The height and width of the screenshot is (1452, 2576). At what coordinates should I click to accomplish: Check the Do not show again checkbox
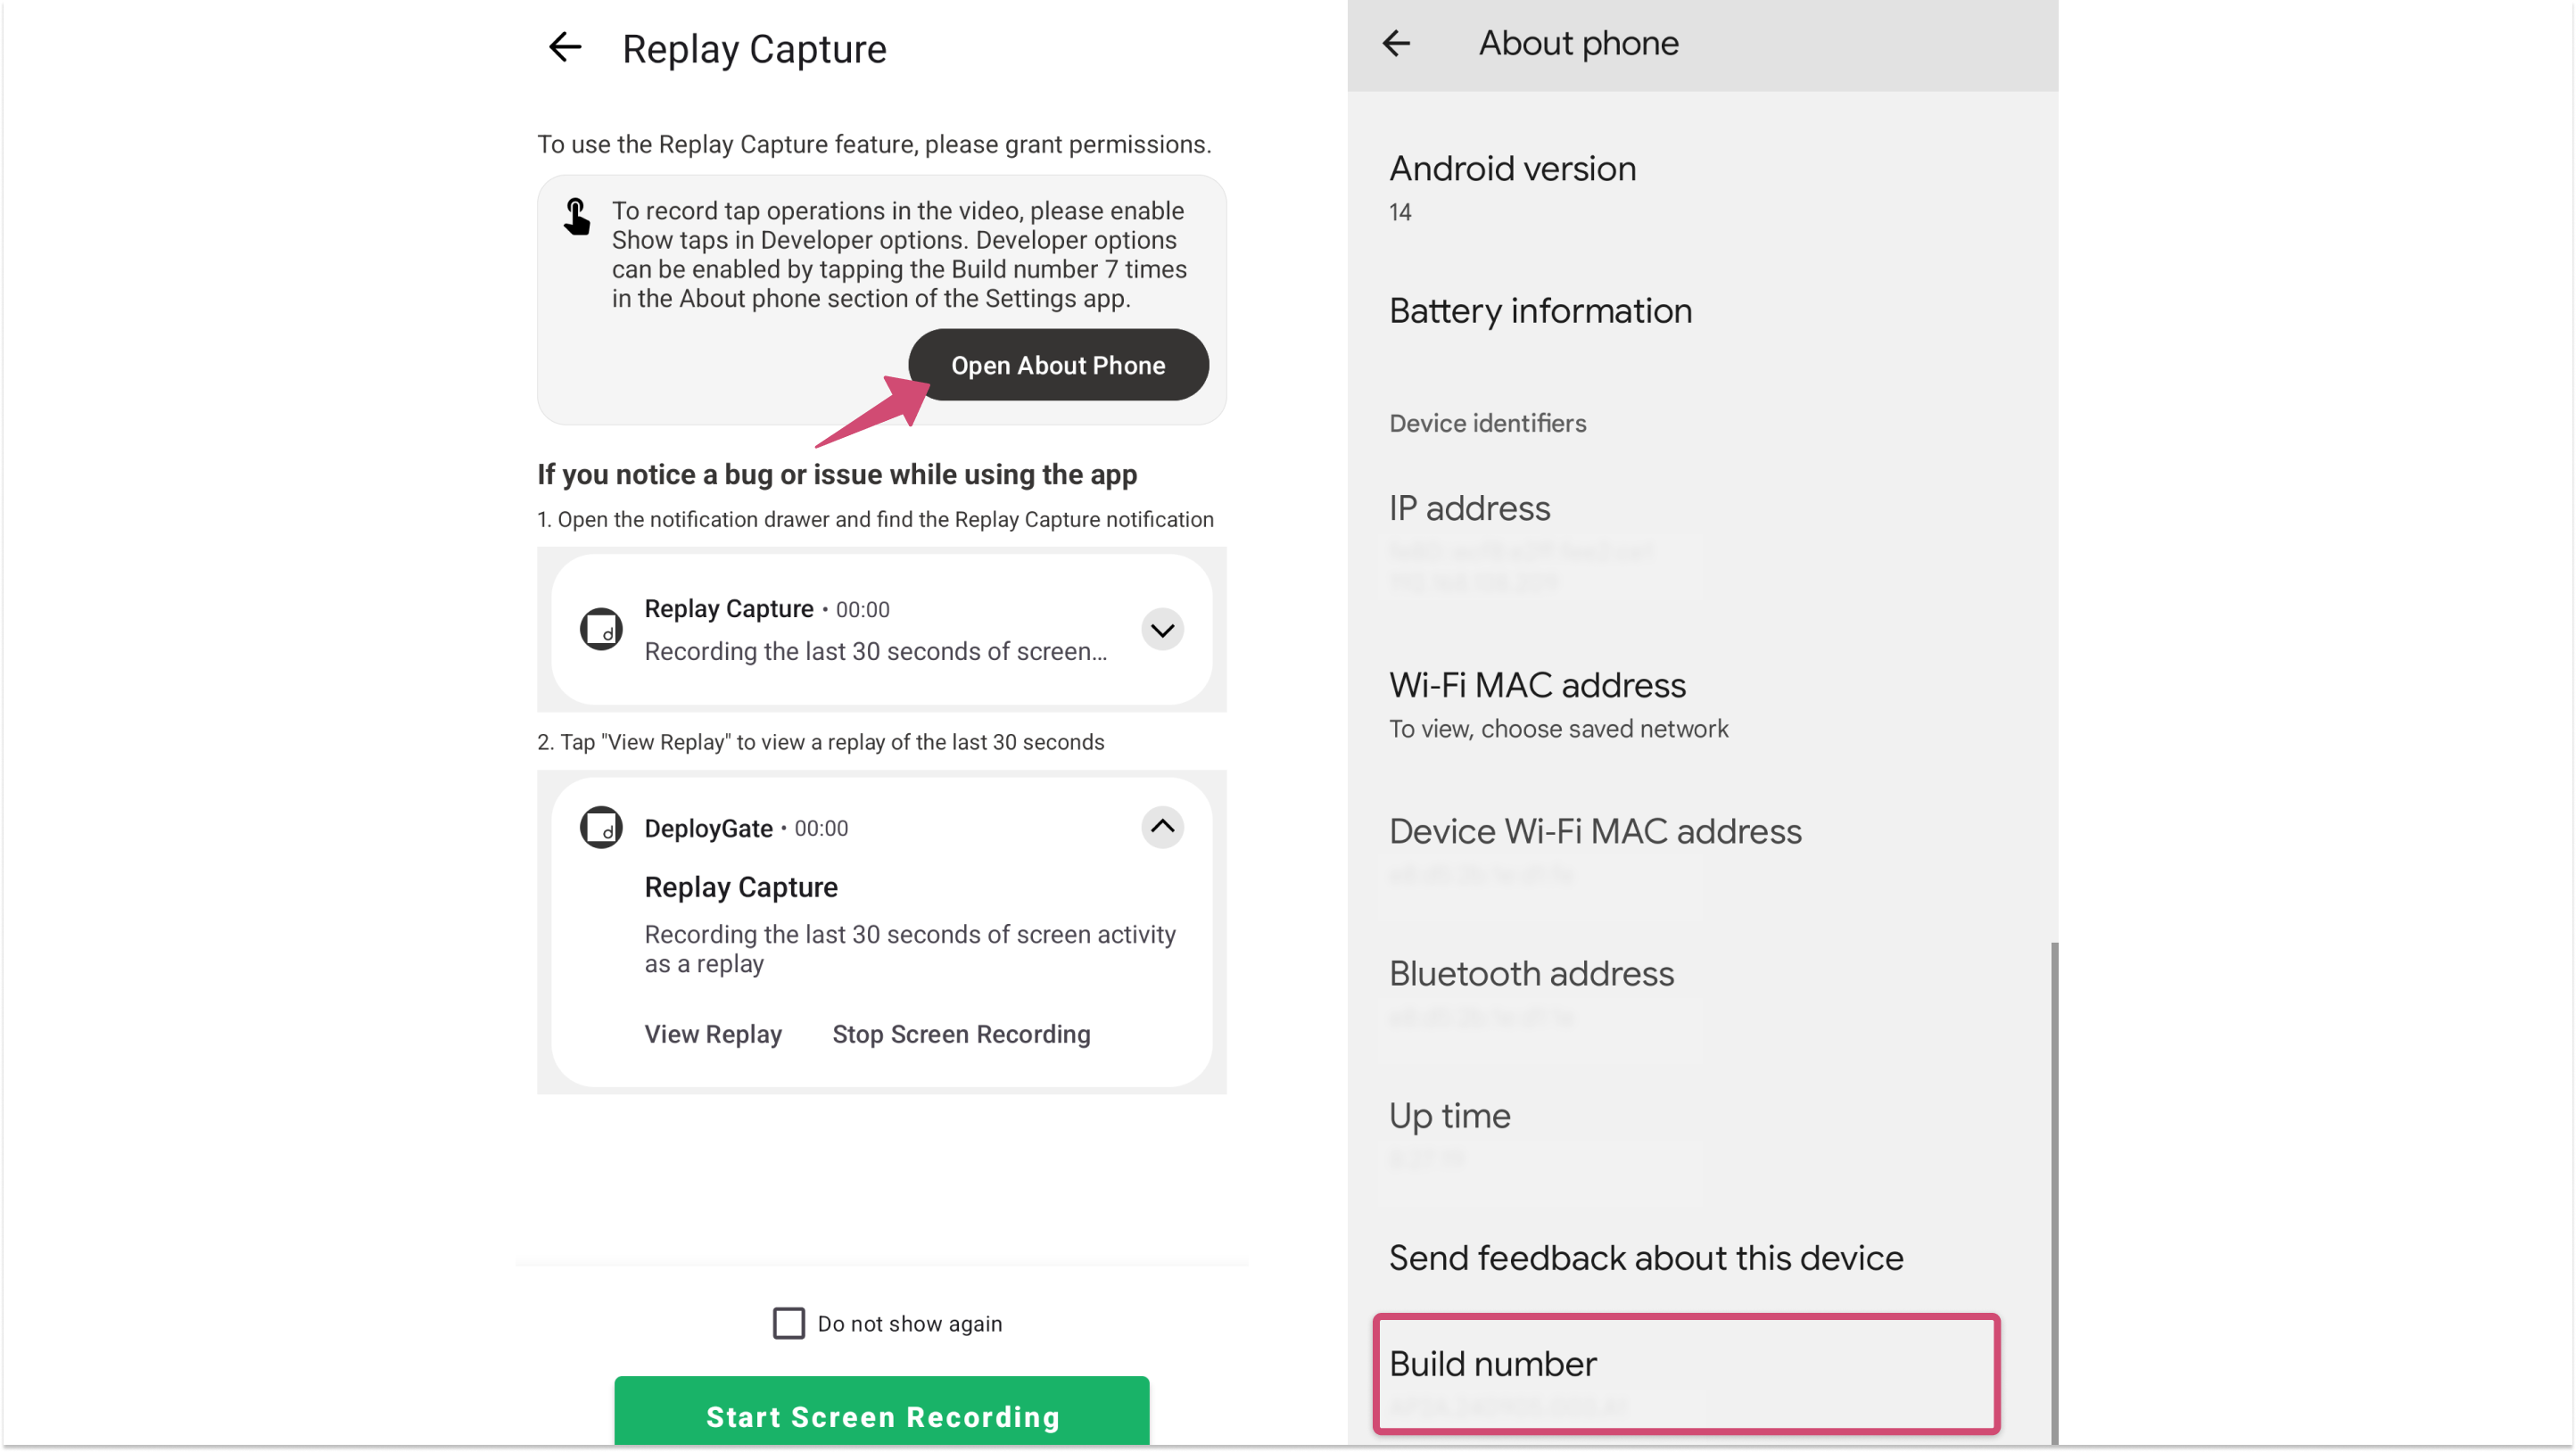click(788, 1323)
